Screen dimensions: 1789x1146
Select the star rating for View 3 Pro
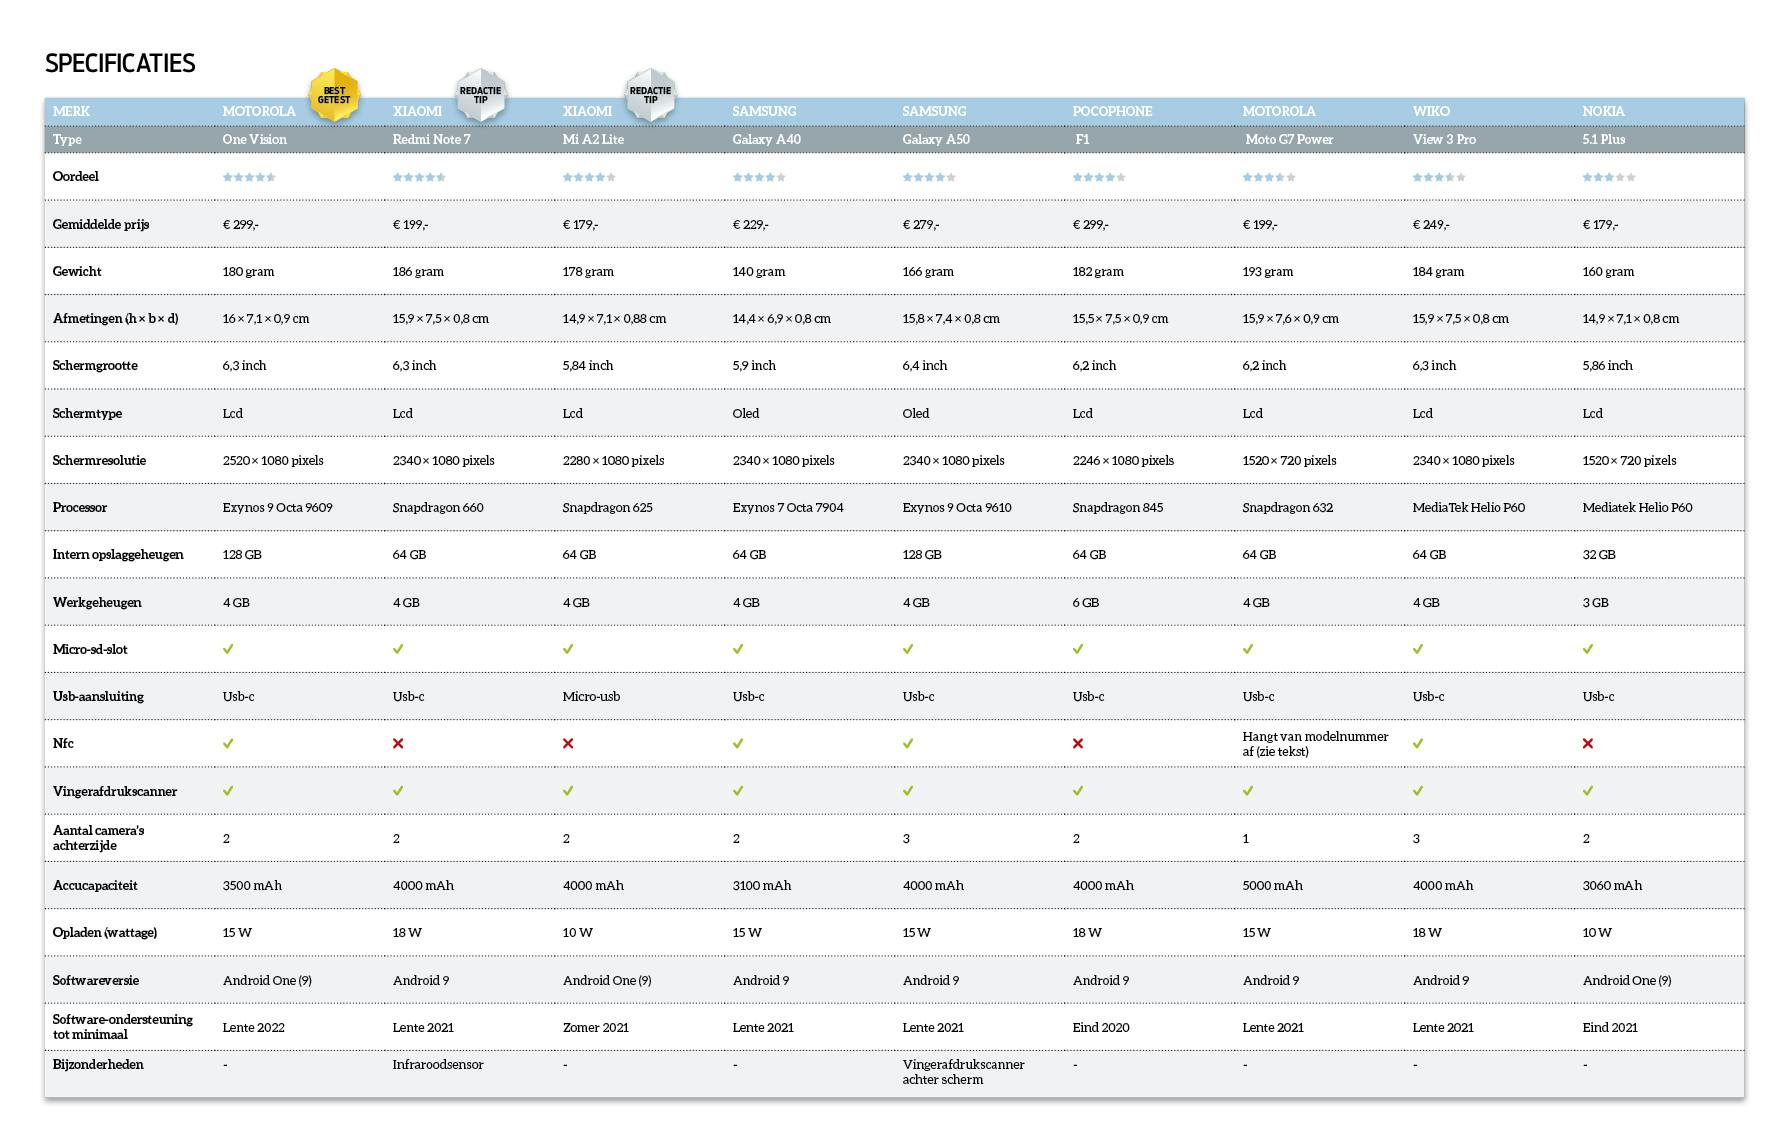[1439, 177]
